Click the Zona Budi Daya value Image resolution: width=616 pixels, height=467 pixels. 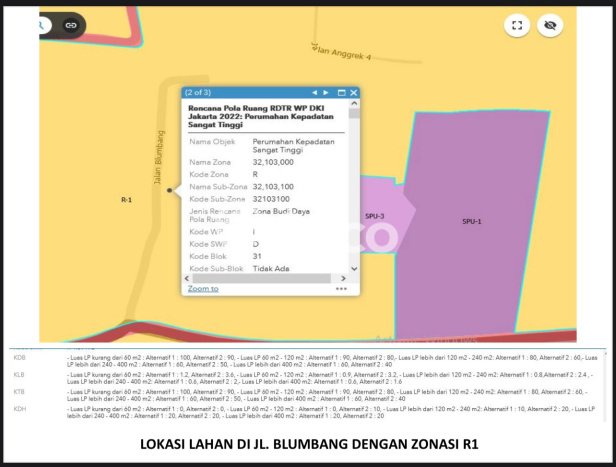281,211
